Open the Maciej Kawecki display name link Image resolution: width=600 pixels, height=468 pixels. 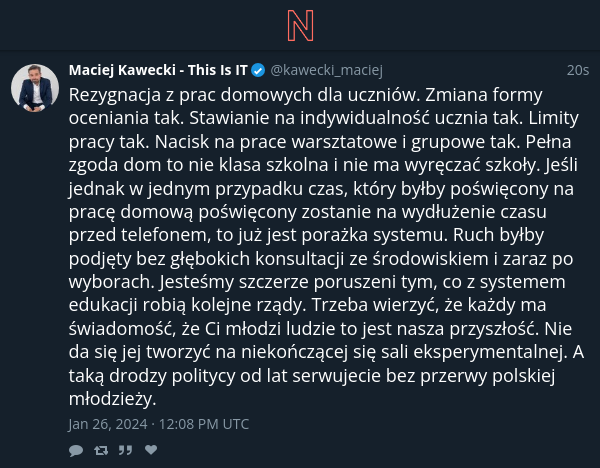pos(158,70)
